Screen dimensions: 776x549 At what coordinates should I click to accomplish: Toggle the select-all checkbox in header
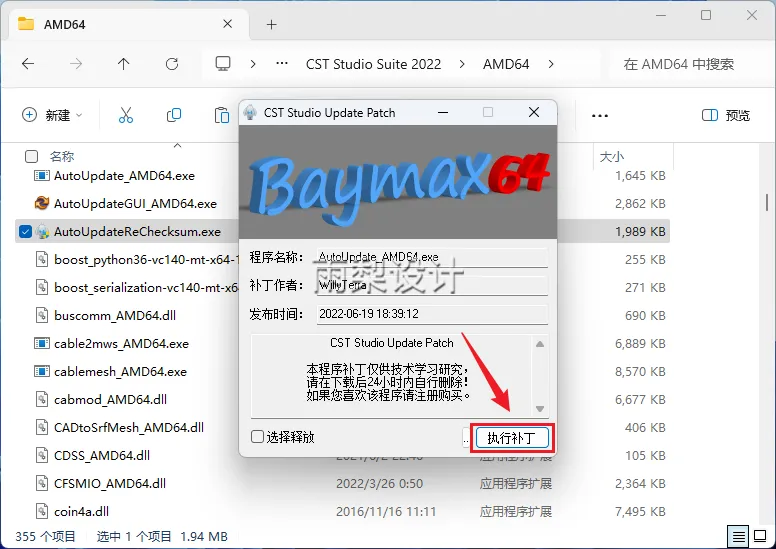[31, 156]
